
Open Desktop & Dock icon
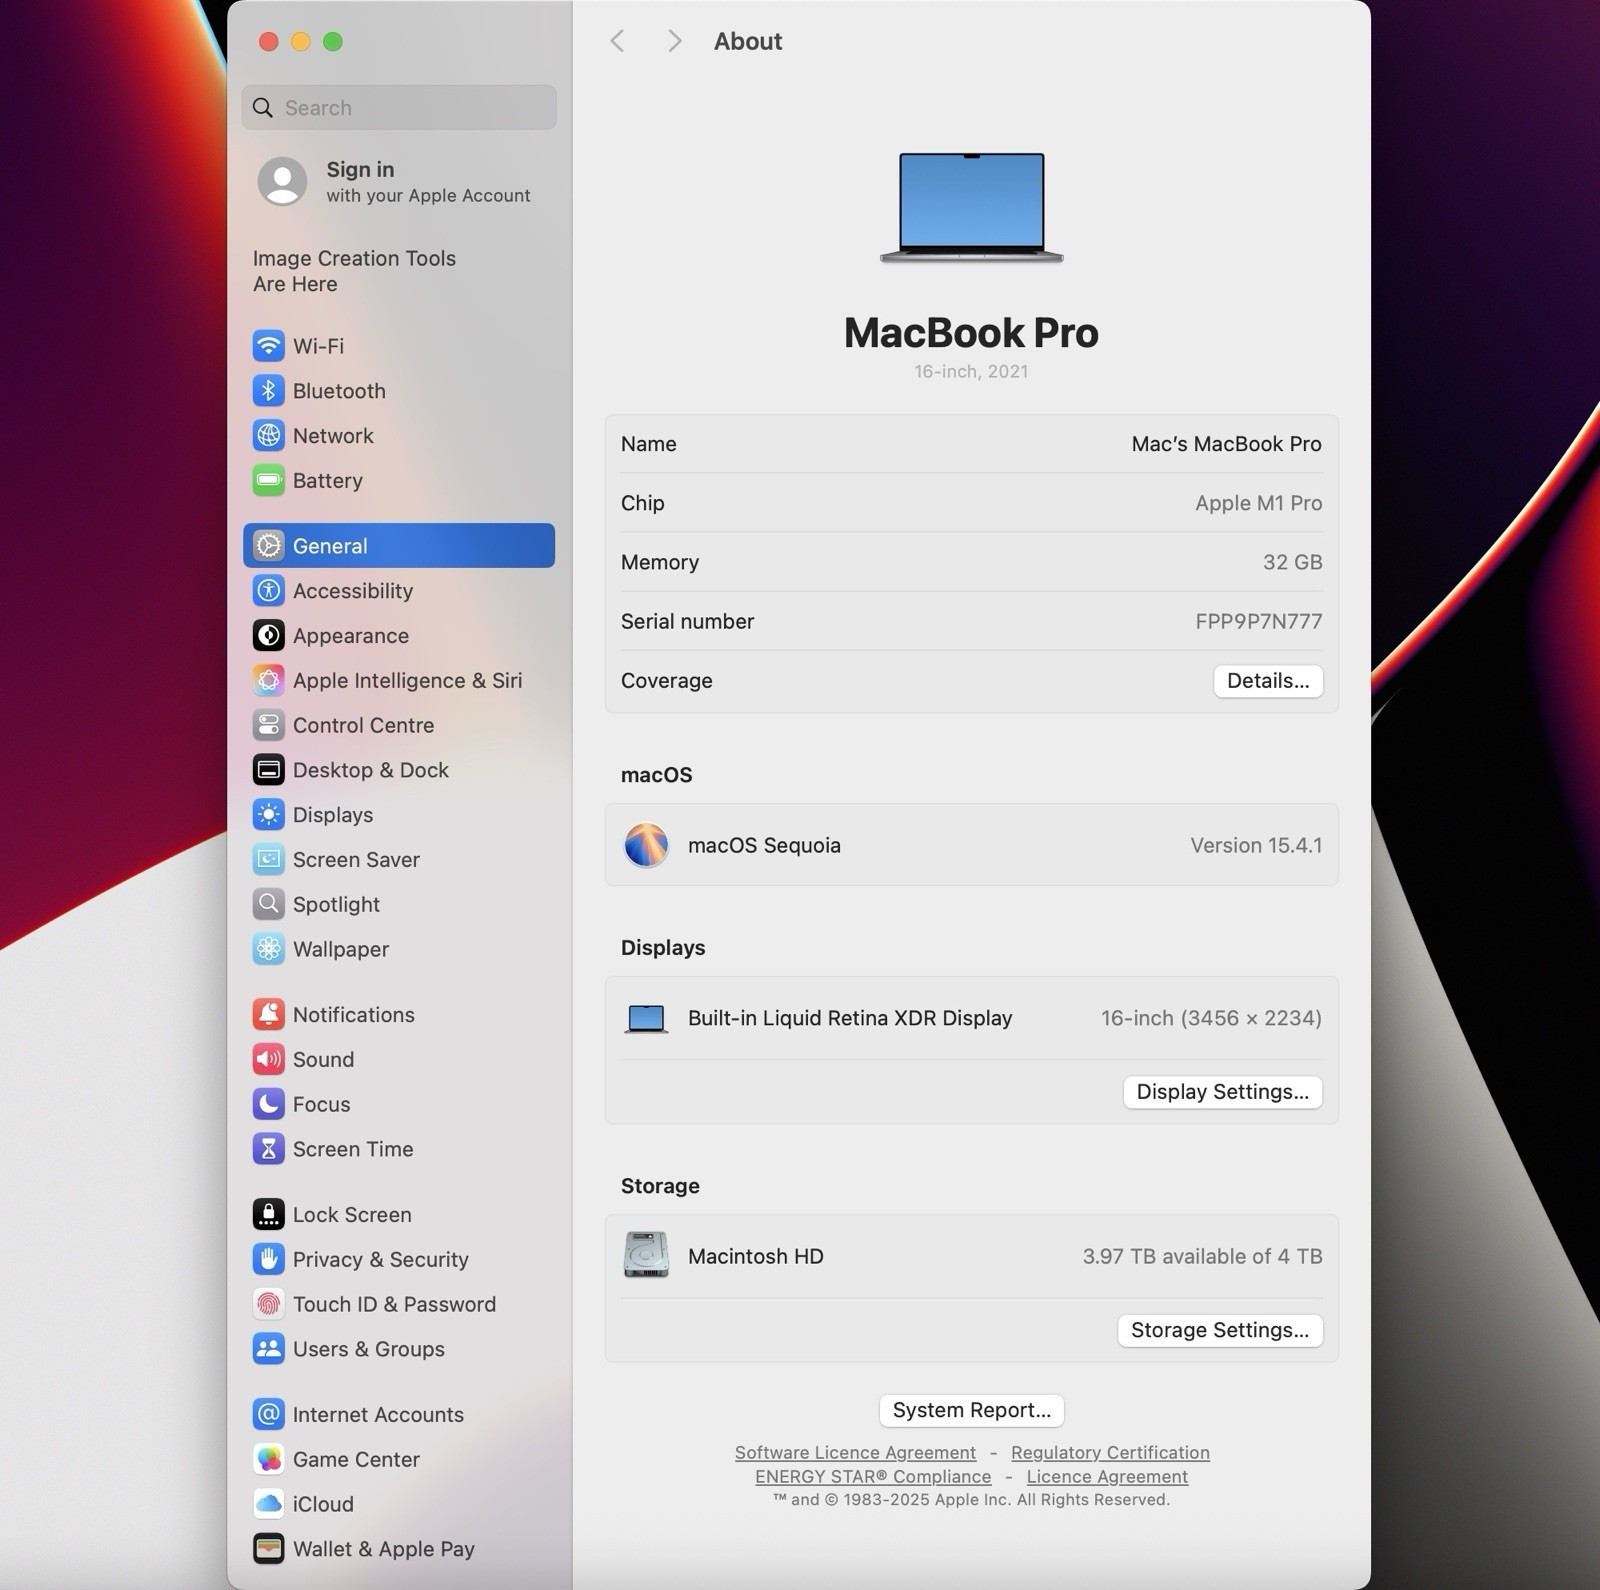click(268, 770)
